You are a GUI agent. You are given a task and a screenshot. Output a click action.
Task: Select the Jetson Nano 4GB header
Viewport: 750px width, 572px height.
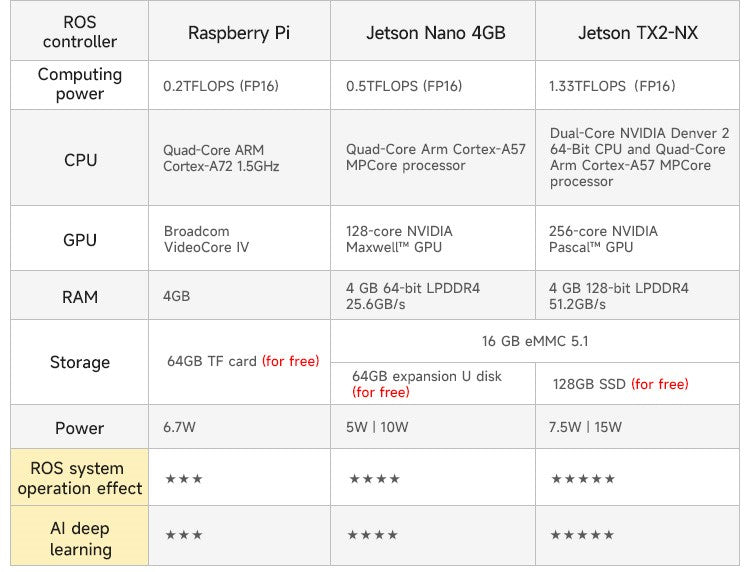[435, 33]
